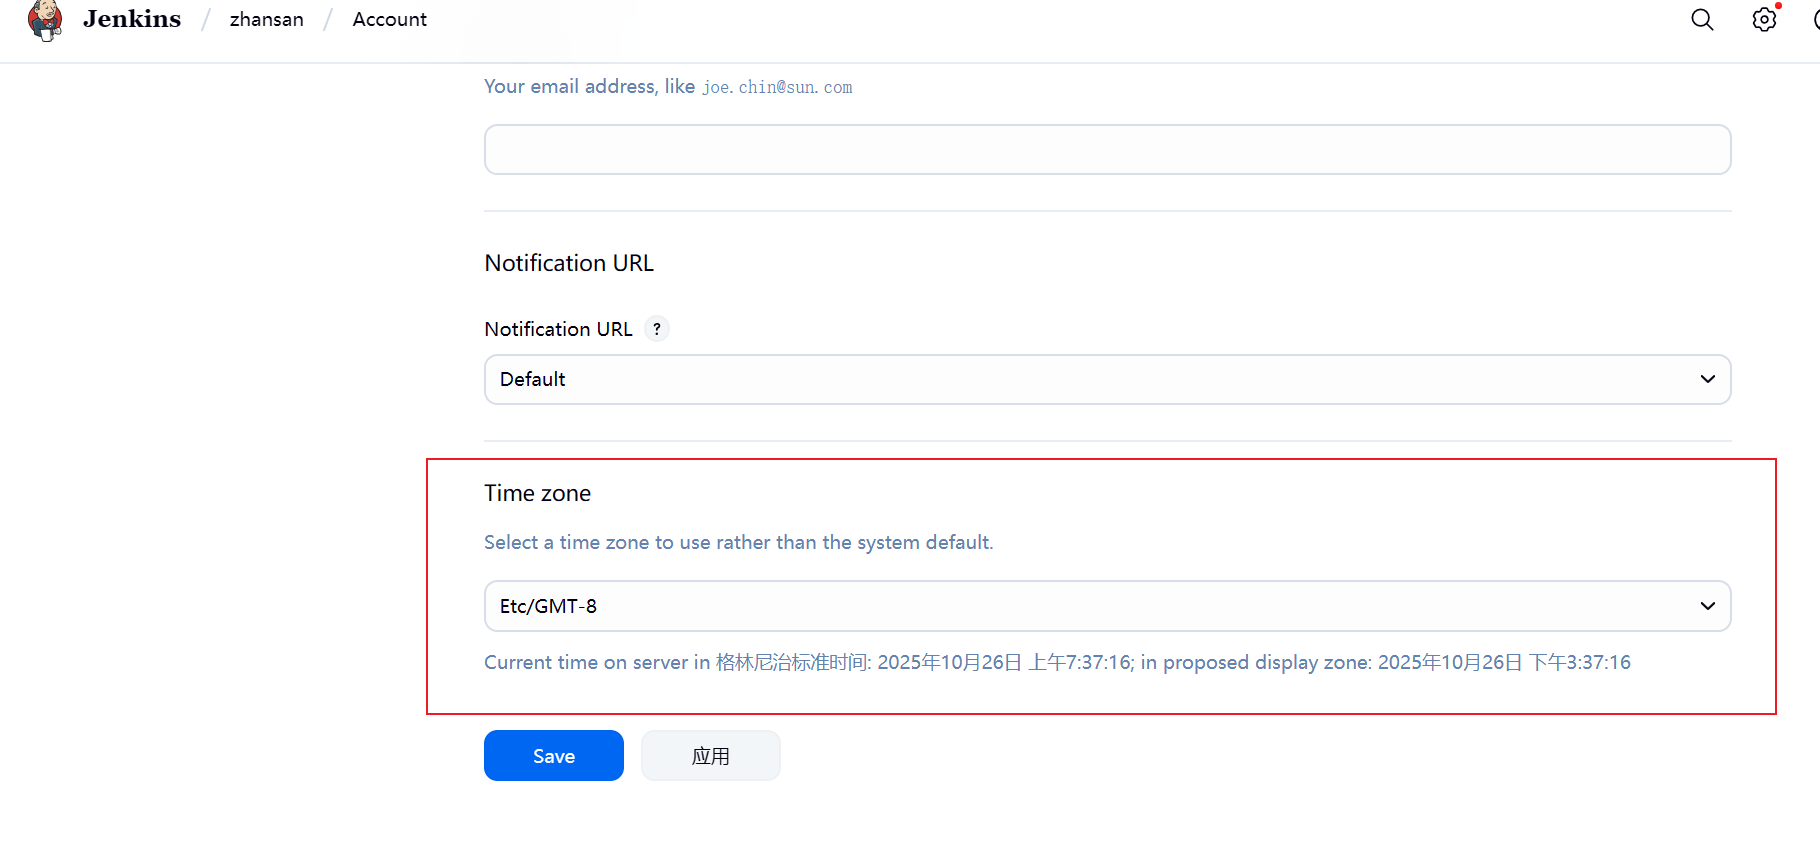Click 'Select a time zone' description text
The image size is (1820, 862).
pyautogui.click(x=739, y=542)
